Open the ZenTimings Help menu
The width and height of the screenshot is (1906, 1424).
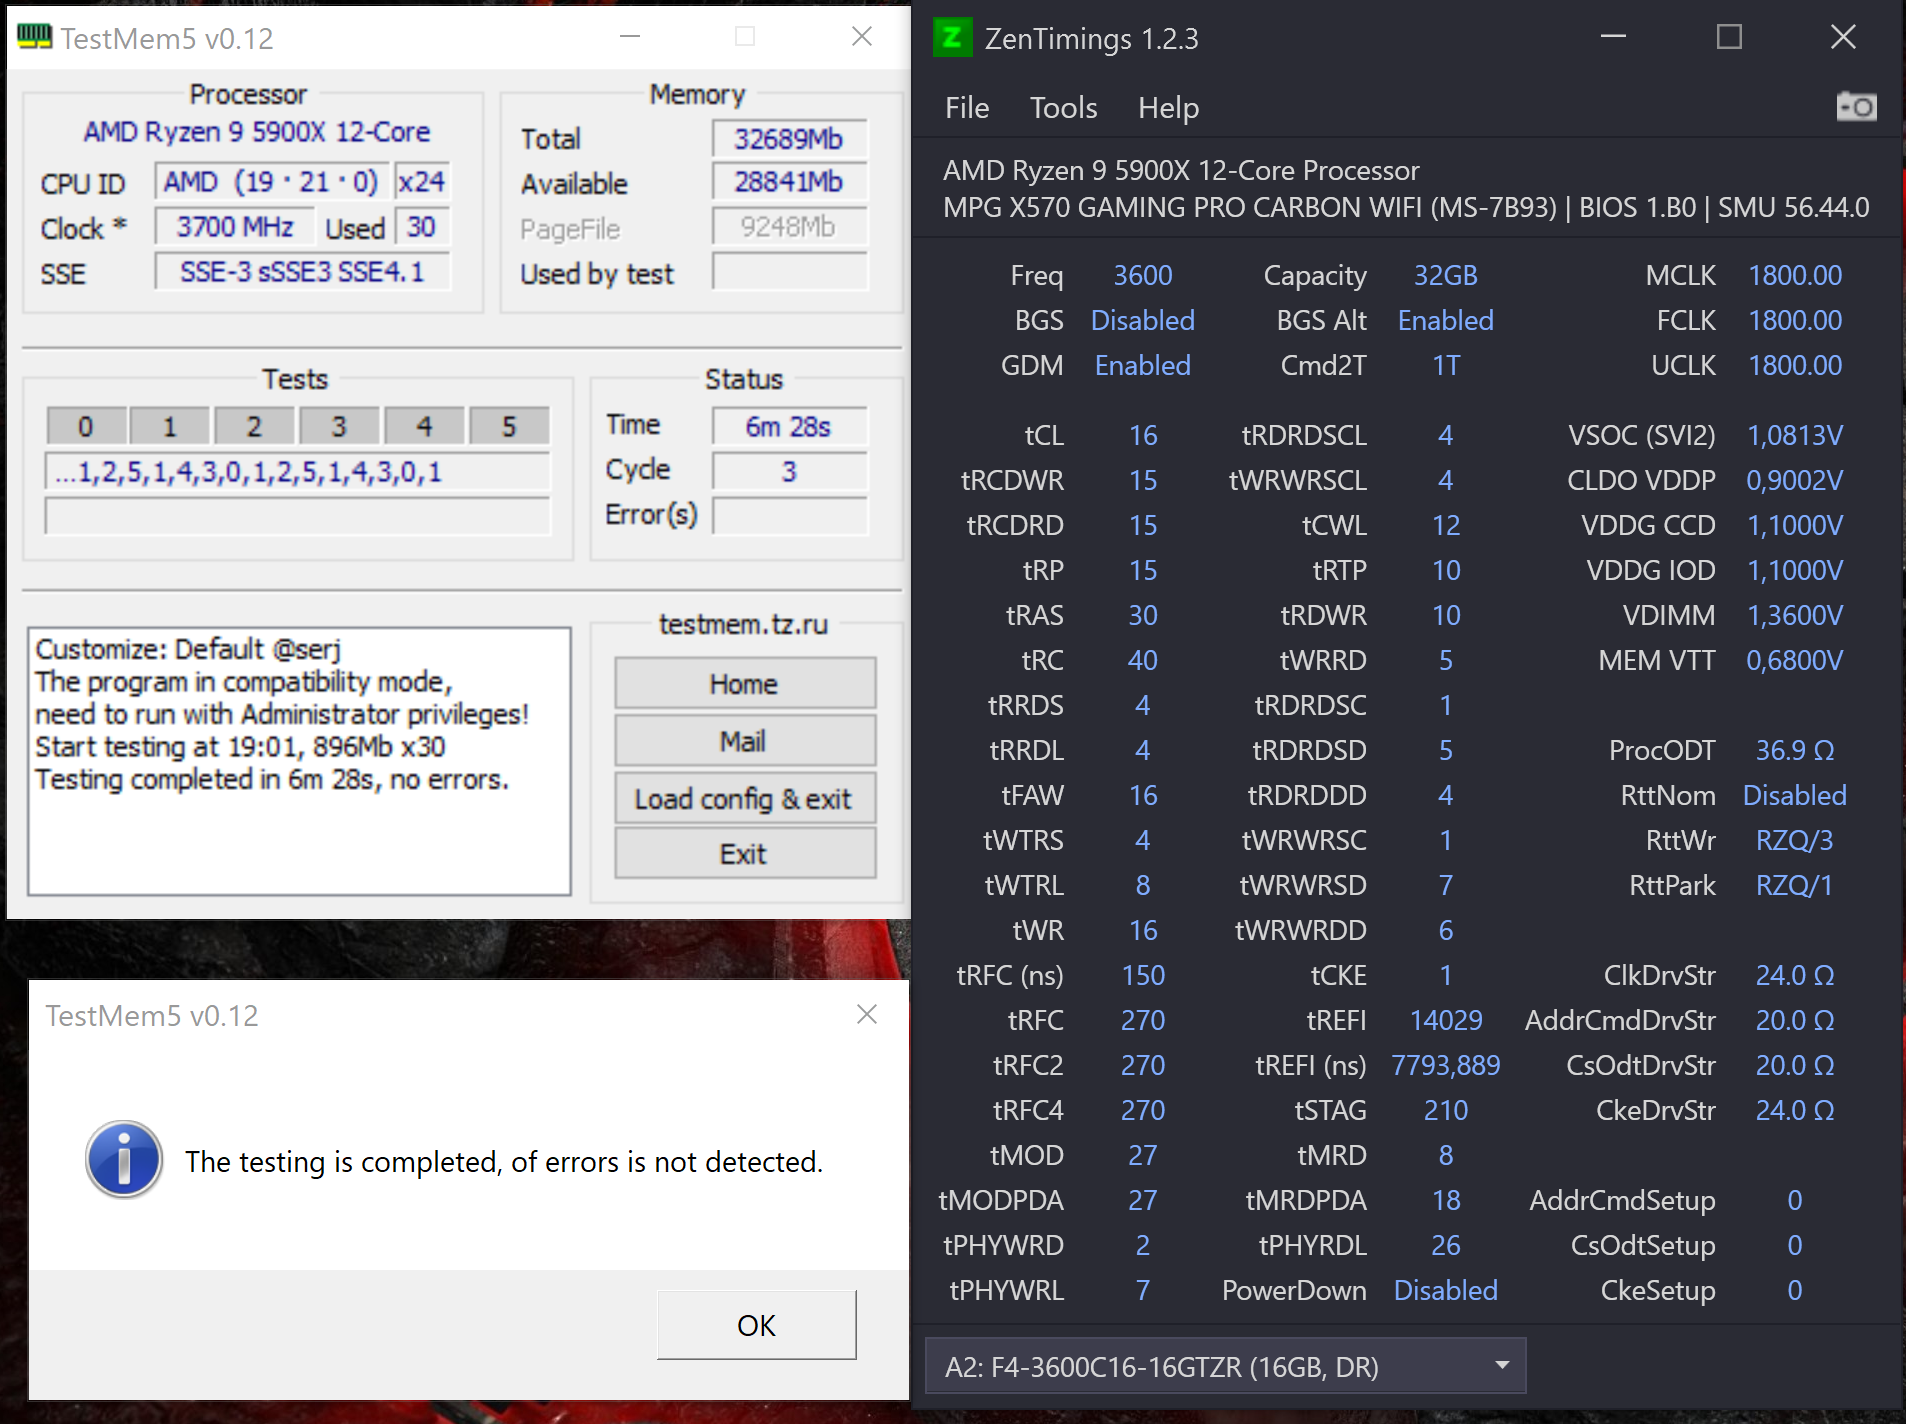[1168, 107]
